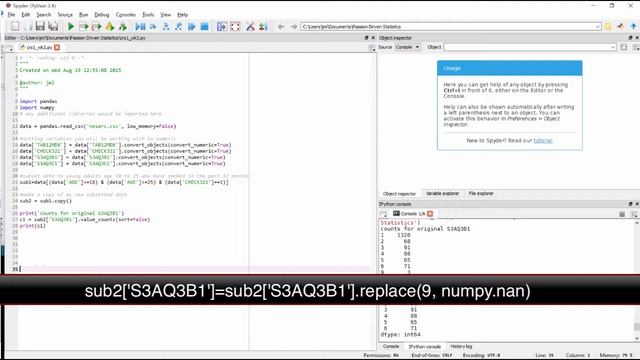The image size is (640, 360).
Task: Switch to Variable explorer tab
Action: point(442,193)
